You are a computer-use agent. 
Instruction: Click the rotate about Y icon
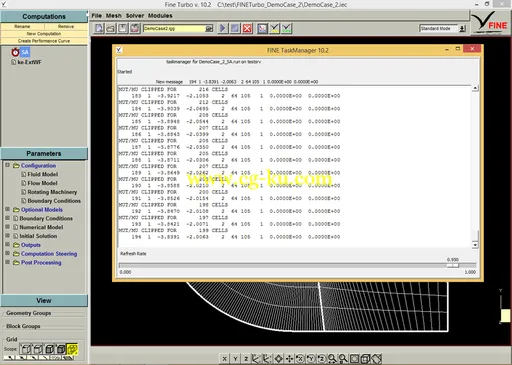[311, 359]
